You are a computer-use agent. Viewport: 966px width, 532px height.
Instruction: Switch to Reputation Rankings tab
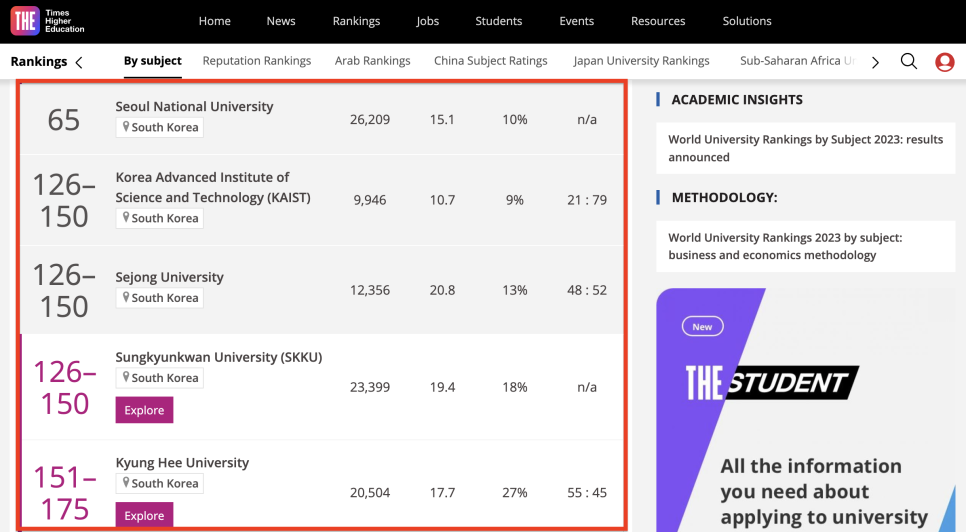[257, 61]
